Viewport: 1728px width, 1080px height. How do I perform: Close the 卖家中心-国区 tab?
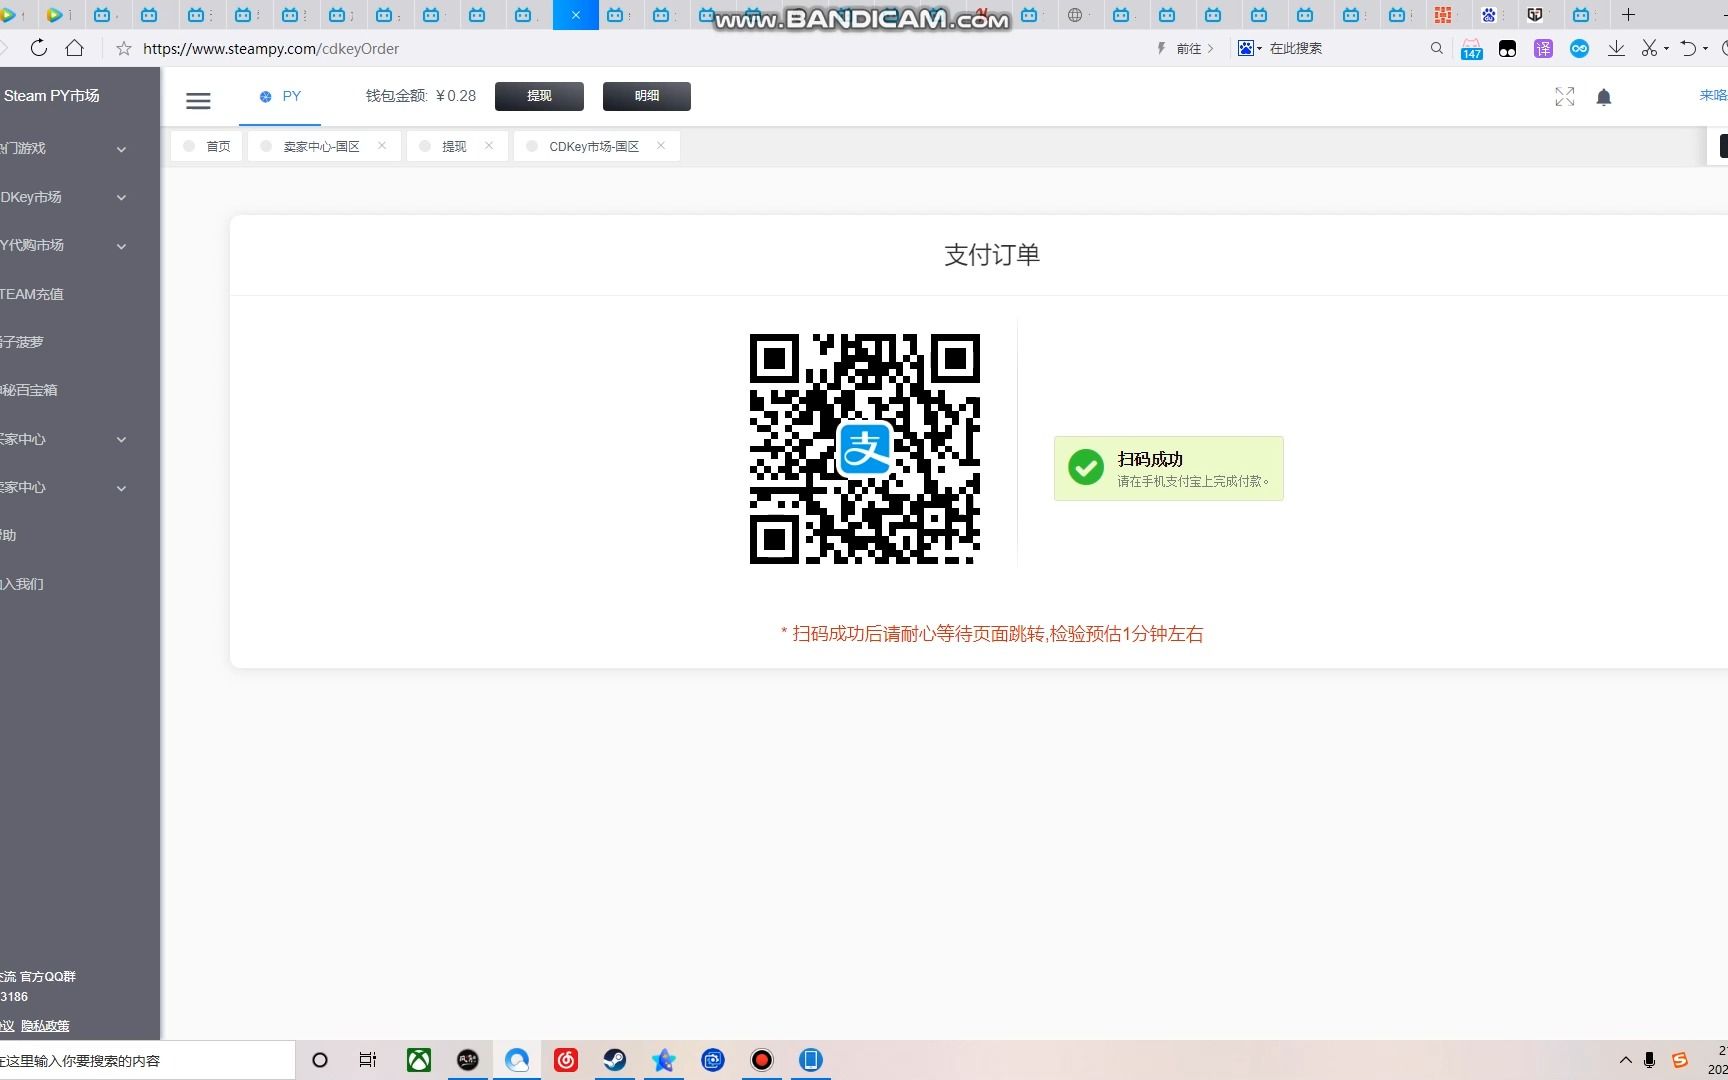tap(382, 146)
